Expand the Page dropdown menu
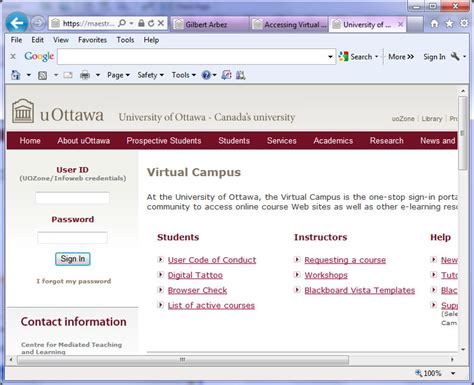The image size is (474, 385). 118,75
